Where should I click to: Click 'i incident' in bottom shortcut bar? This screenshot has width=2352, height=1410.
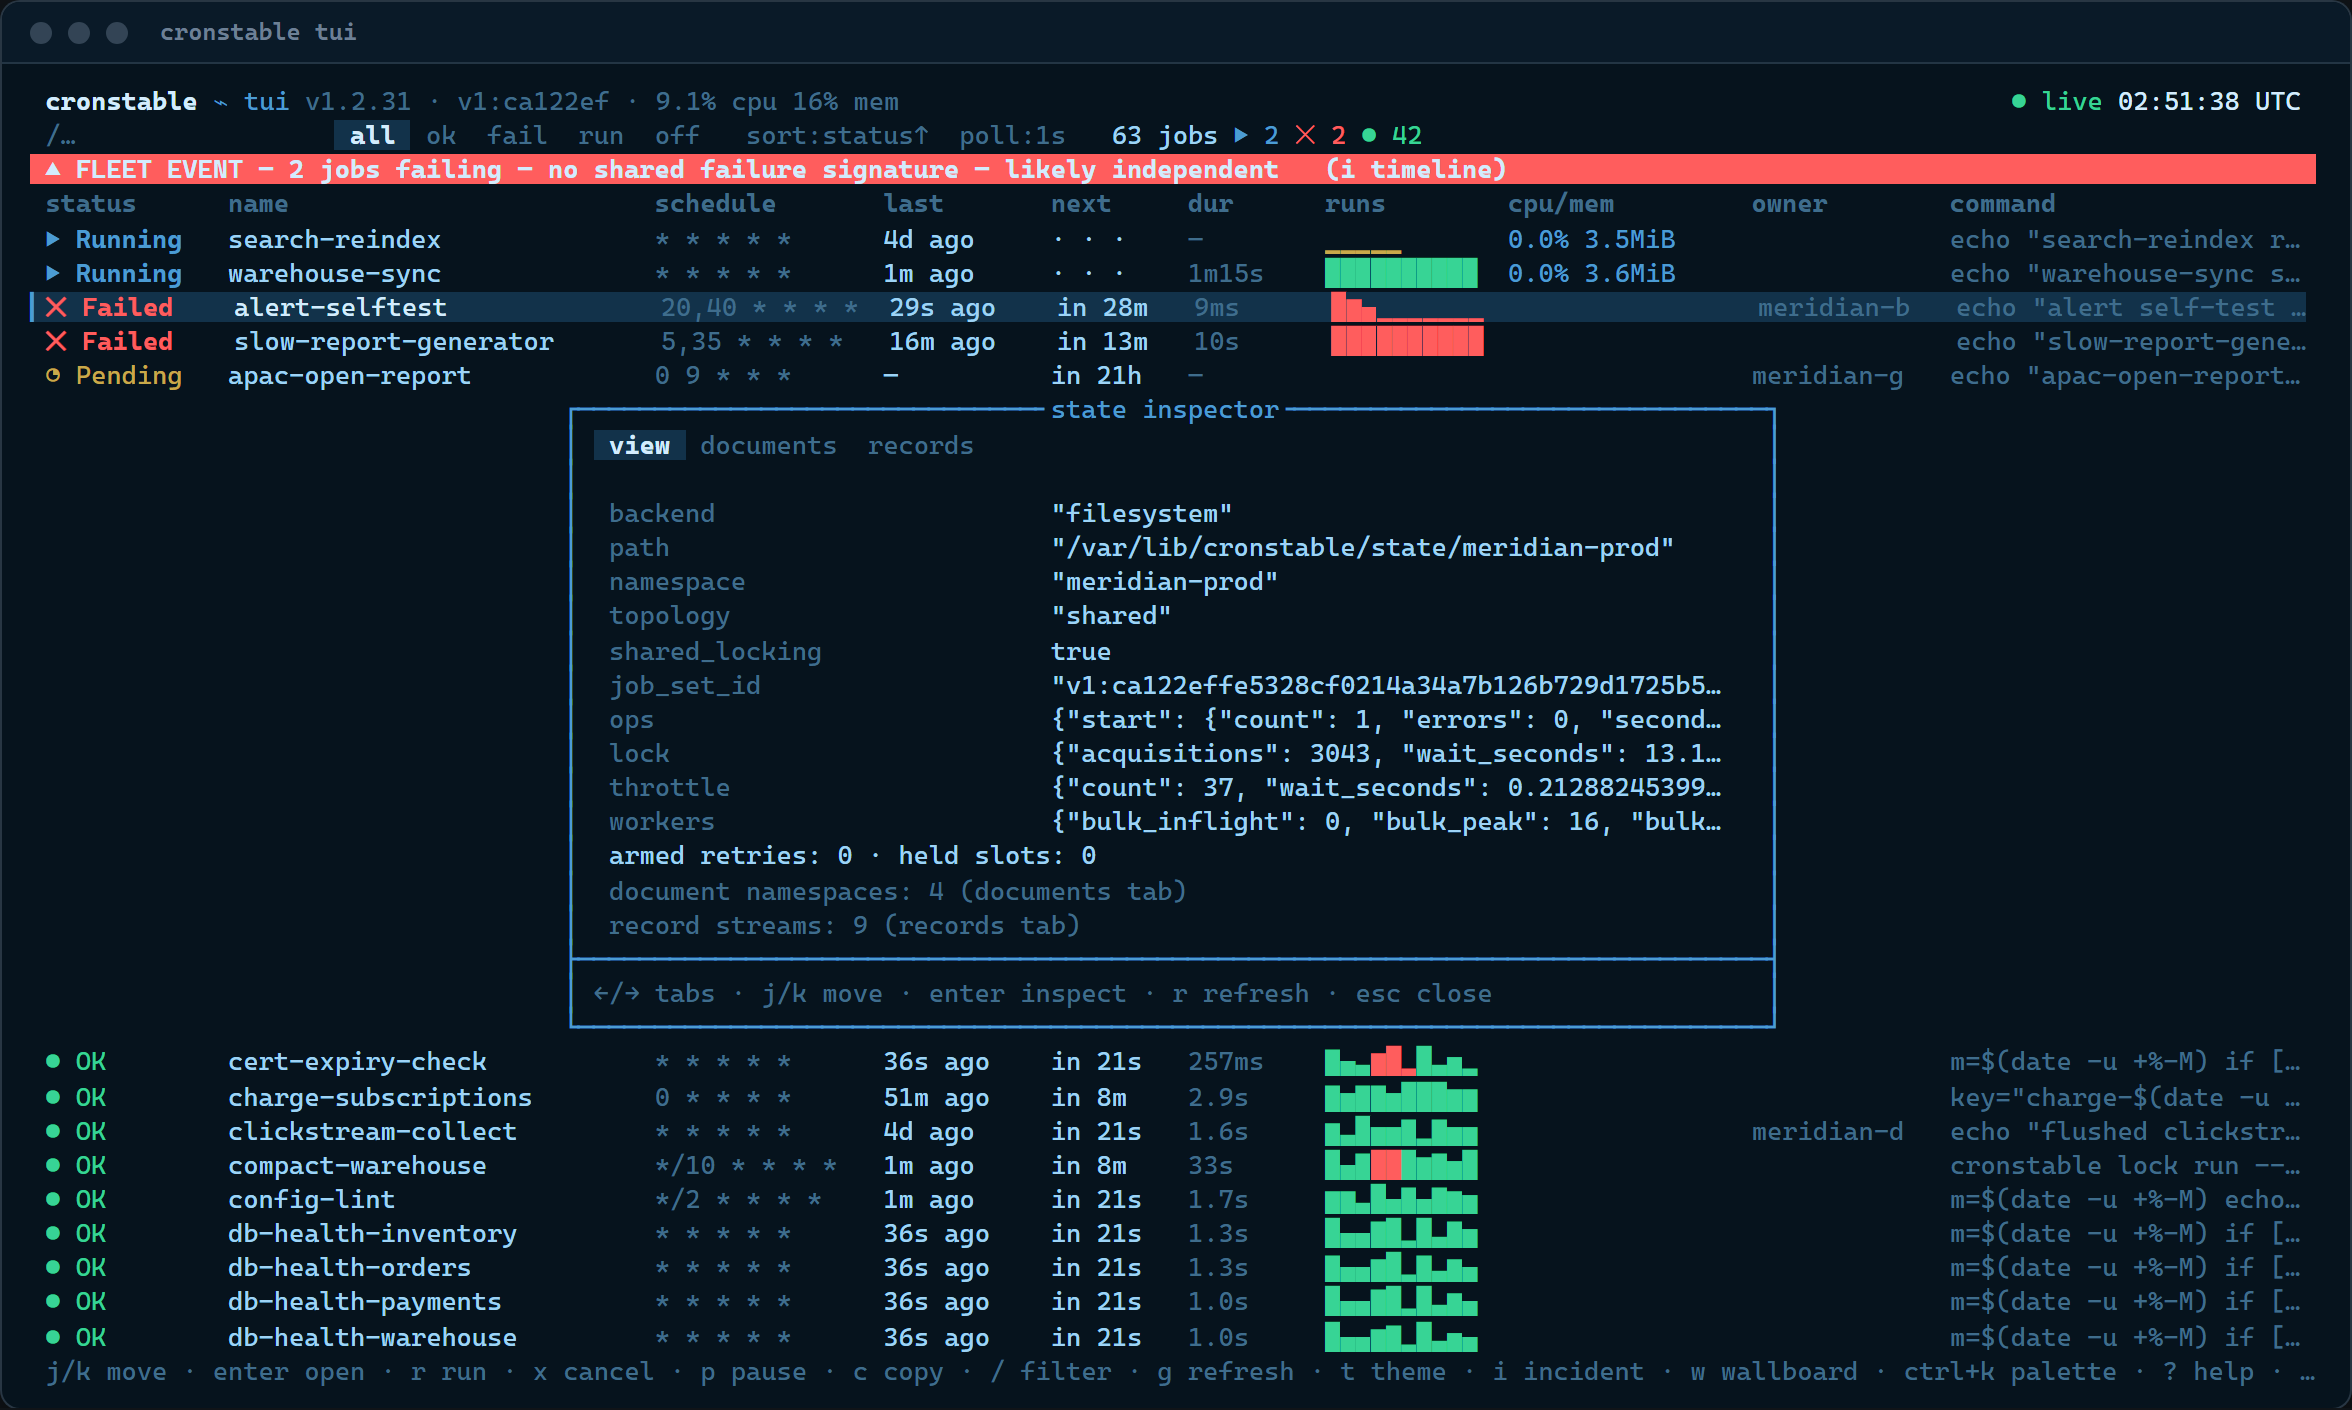(x=1568, y=1371)
